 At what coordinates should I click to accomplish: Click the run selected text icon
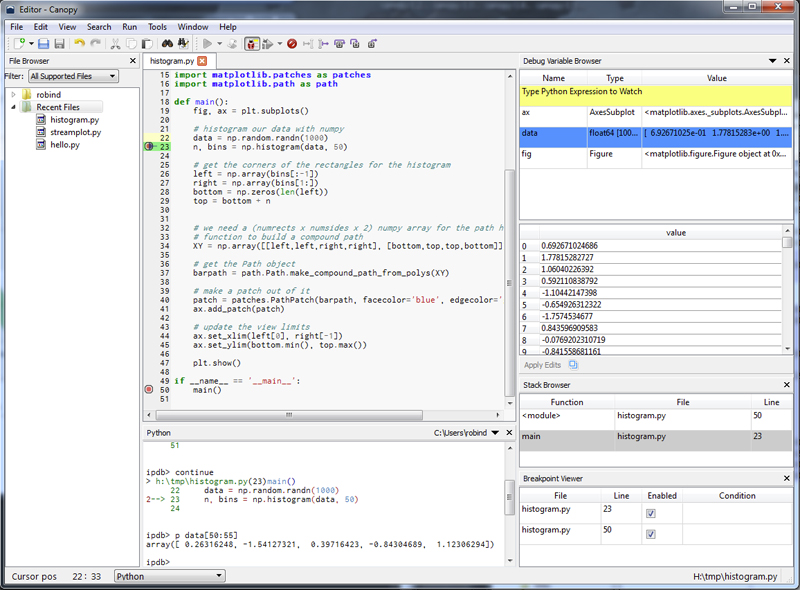click(x=232, y=44)
